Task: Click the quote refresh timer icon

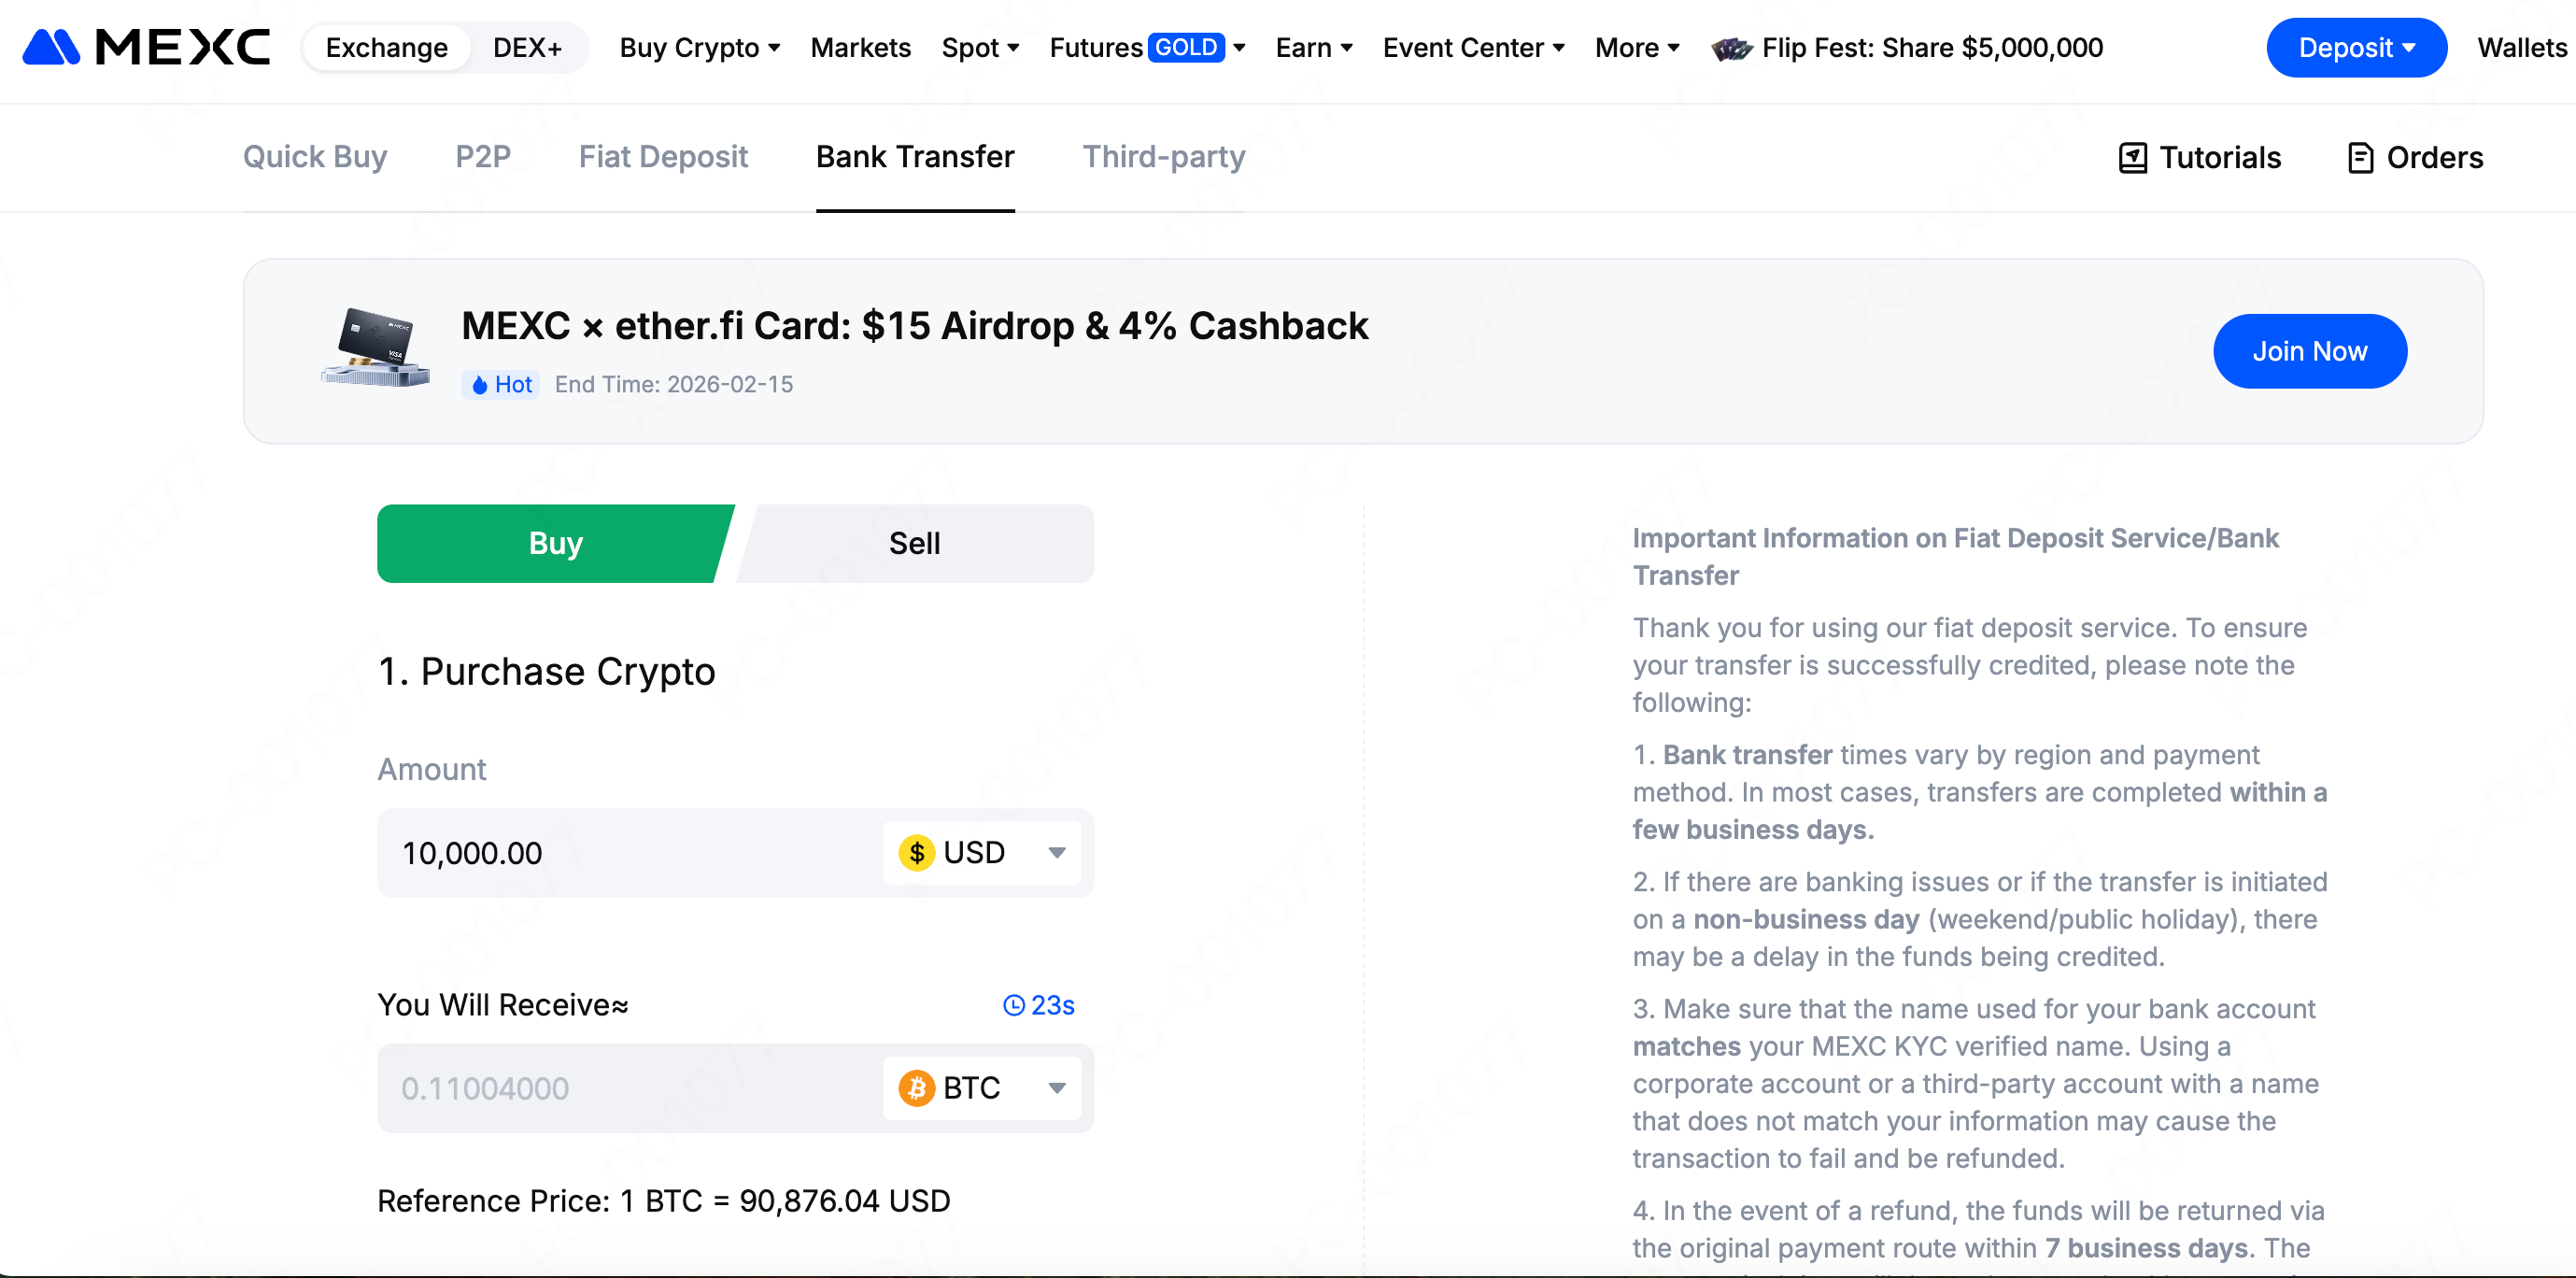Action: pyautogui.click(x=1013, y=1005)
